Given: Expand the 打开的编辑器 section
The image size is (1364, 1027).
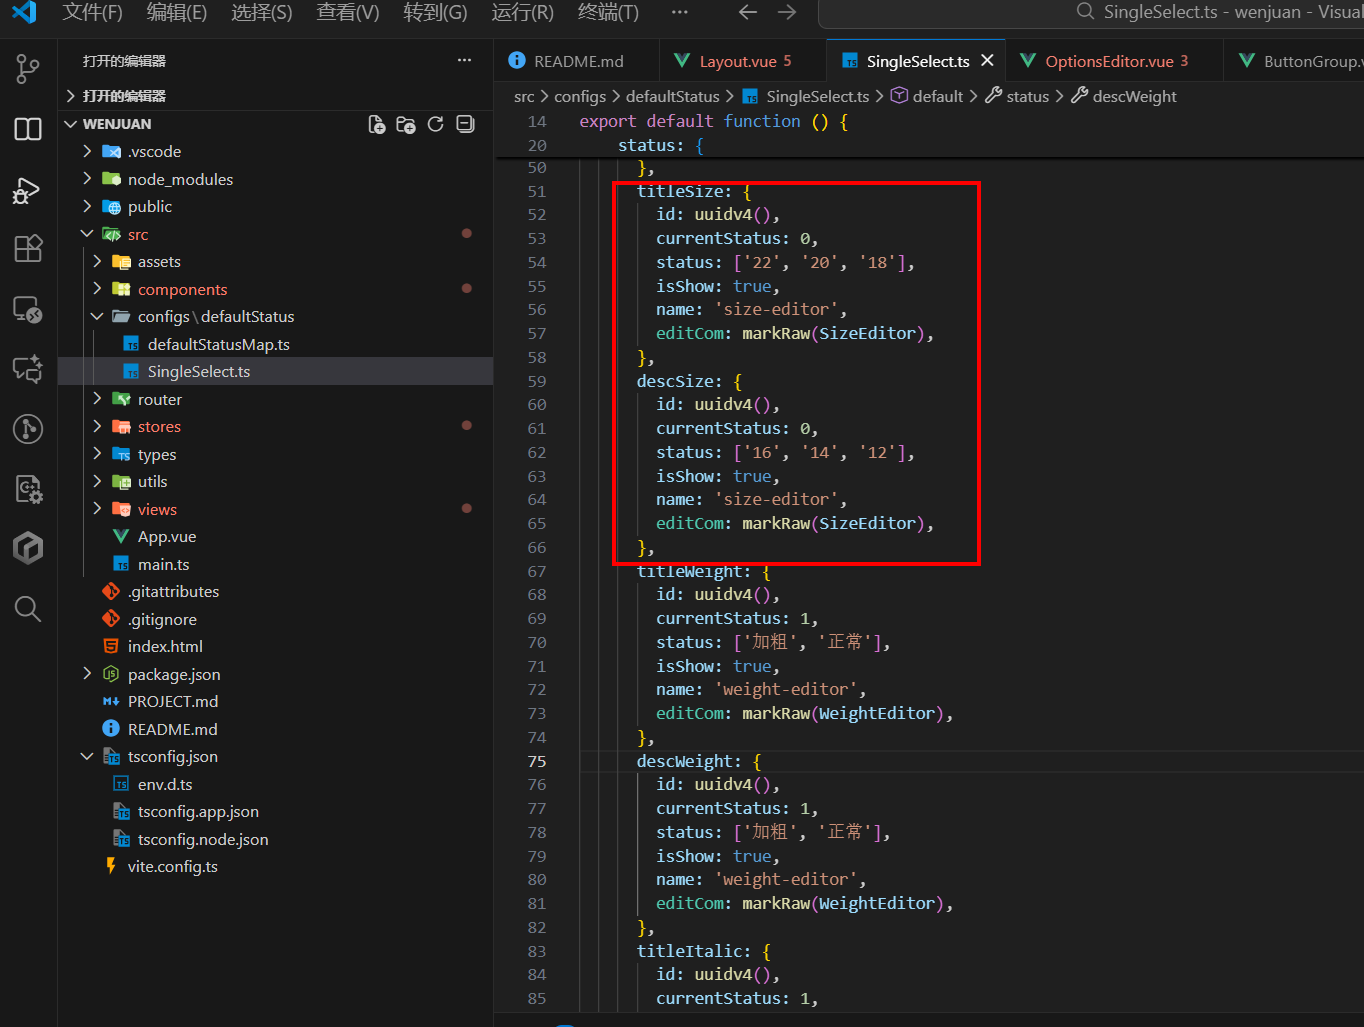Looking at the screenshot, I should click(x=70, y=96).
